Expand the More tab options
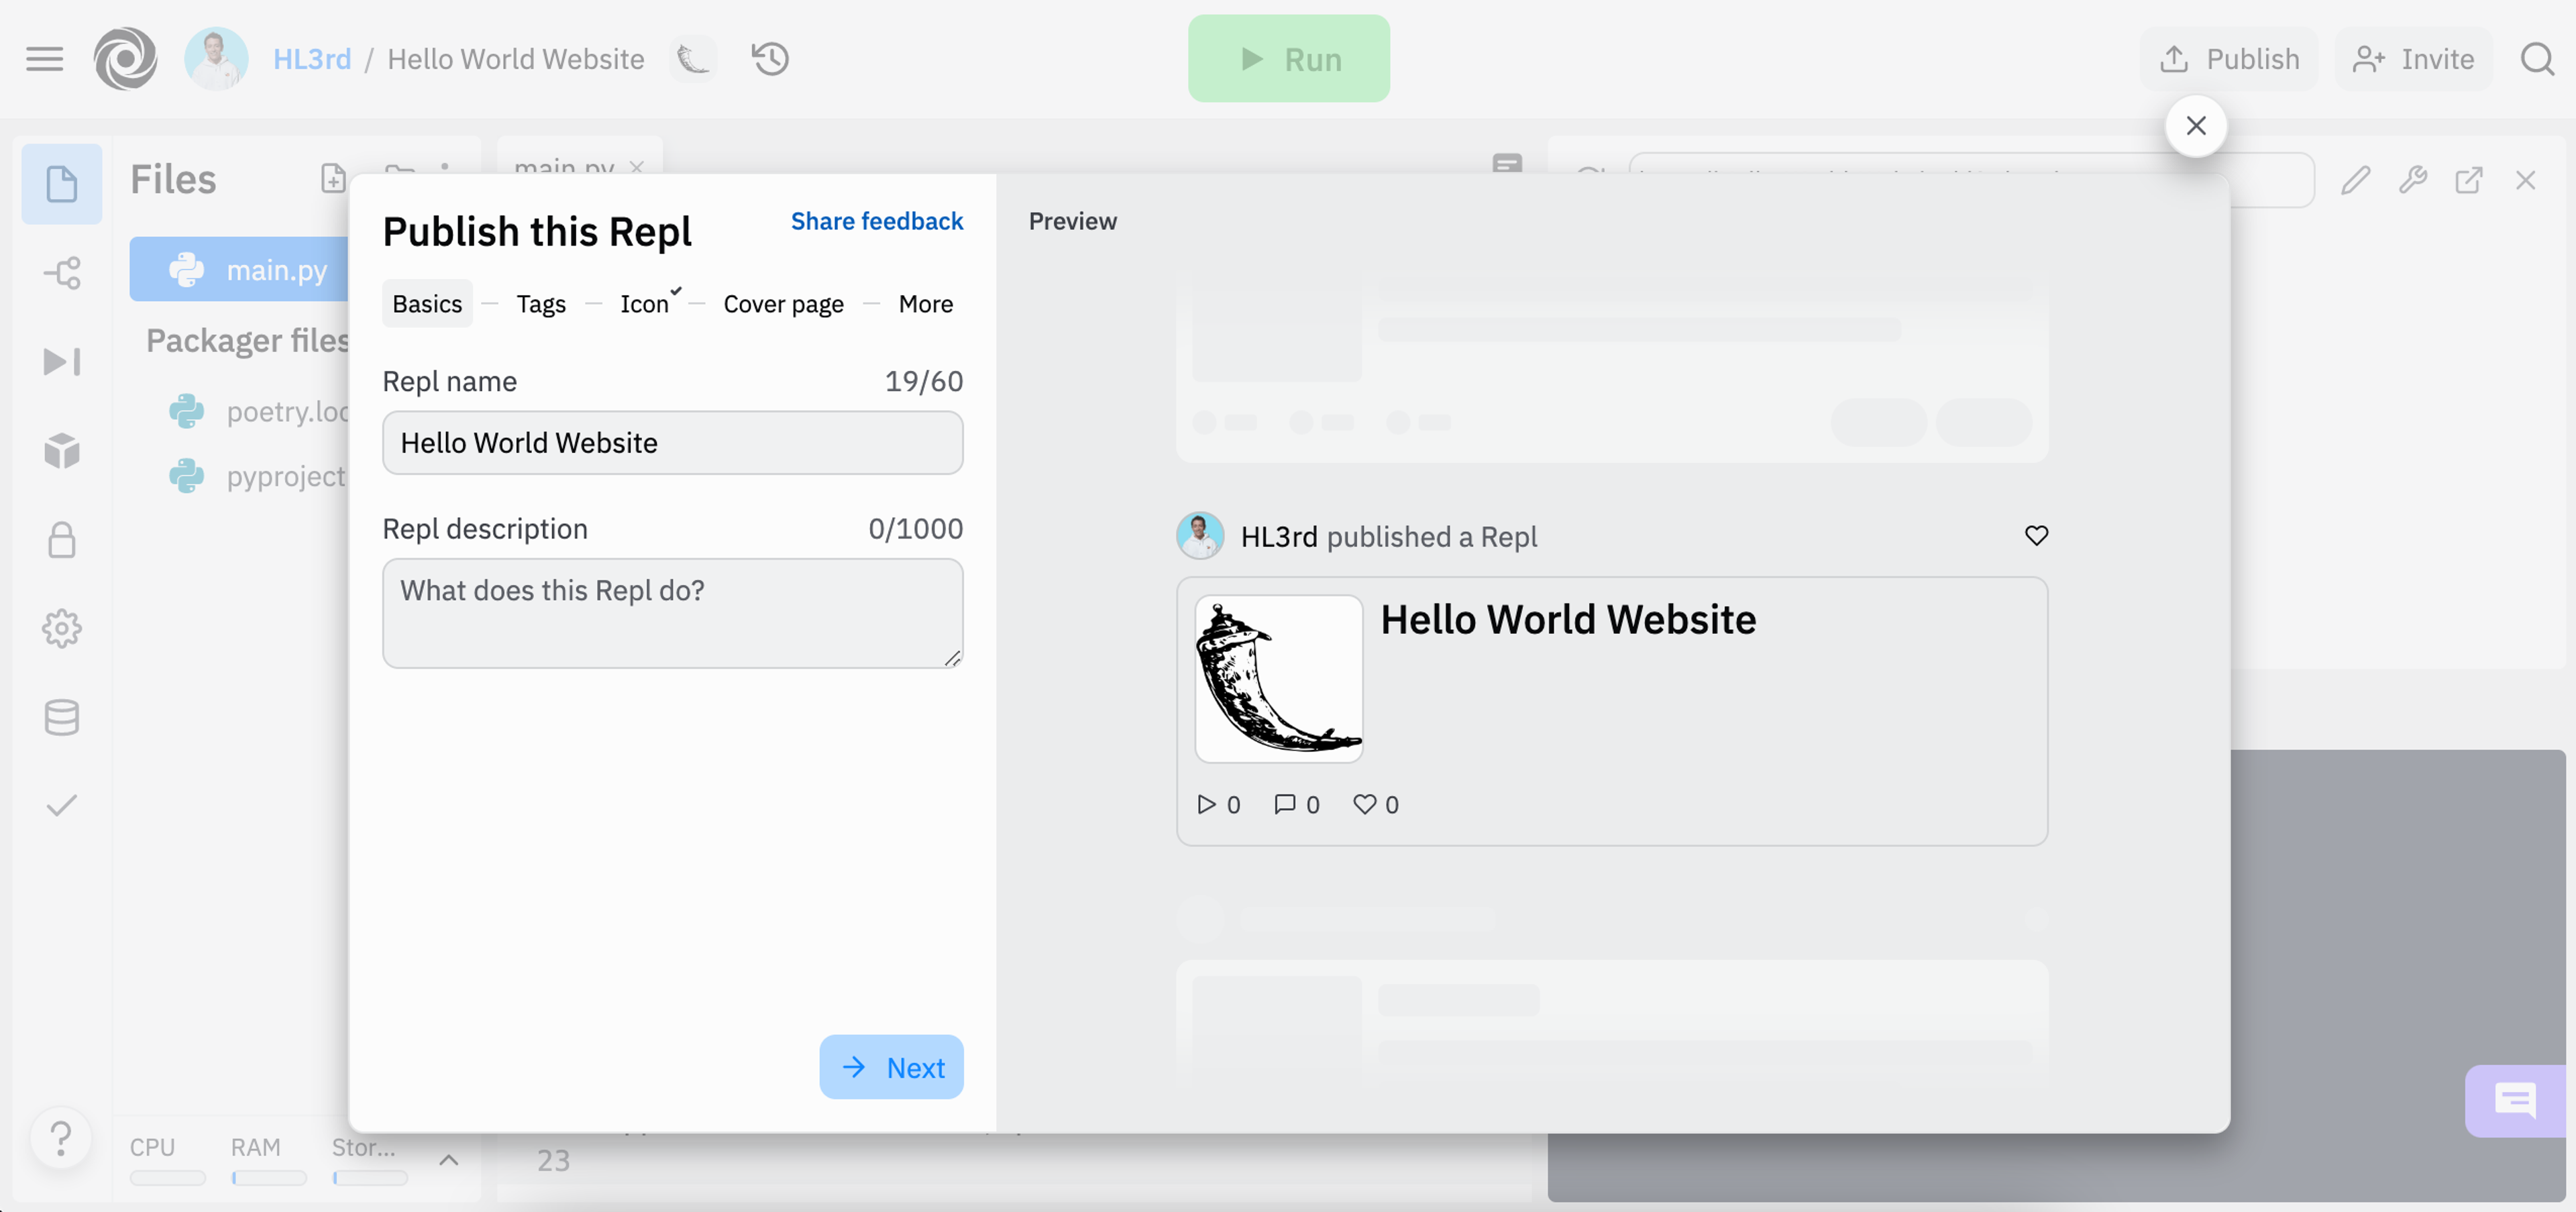This screenshot has height=1212, width=2576. pos(925,302)
